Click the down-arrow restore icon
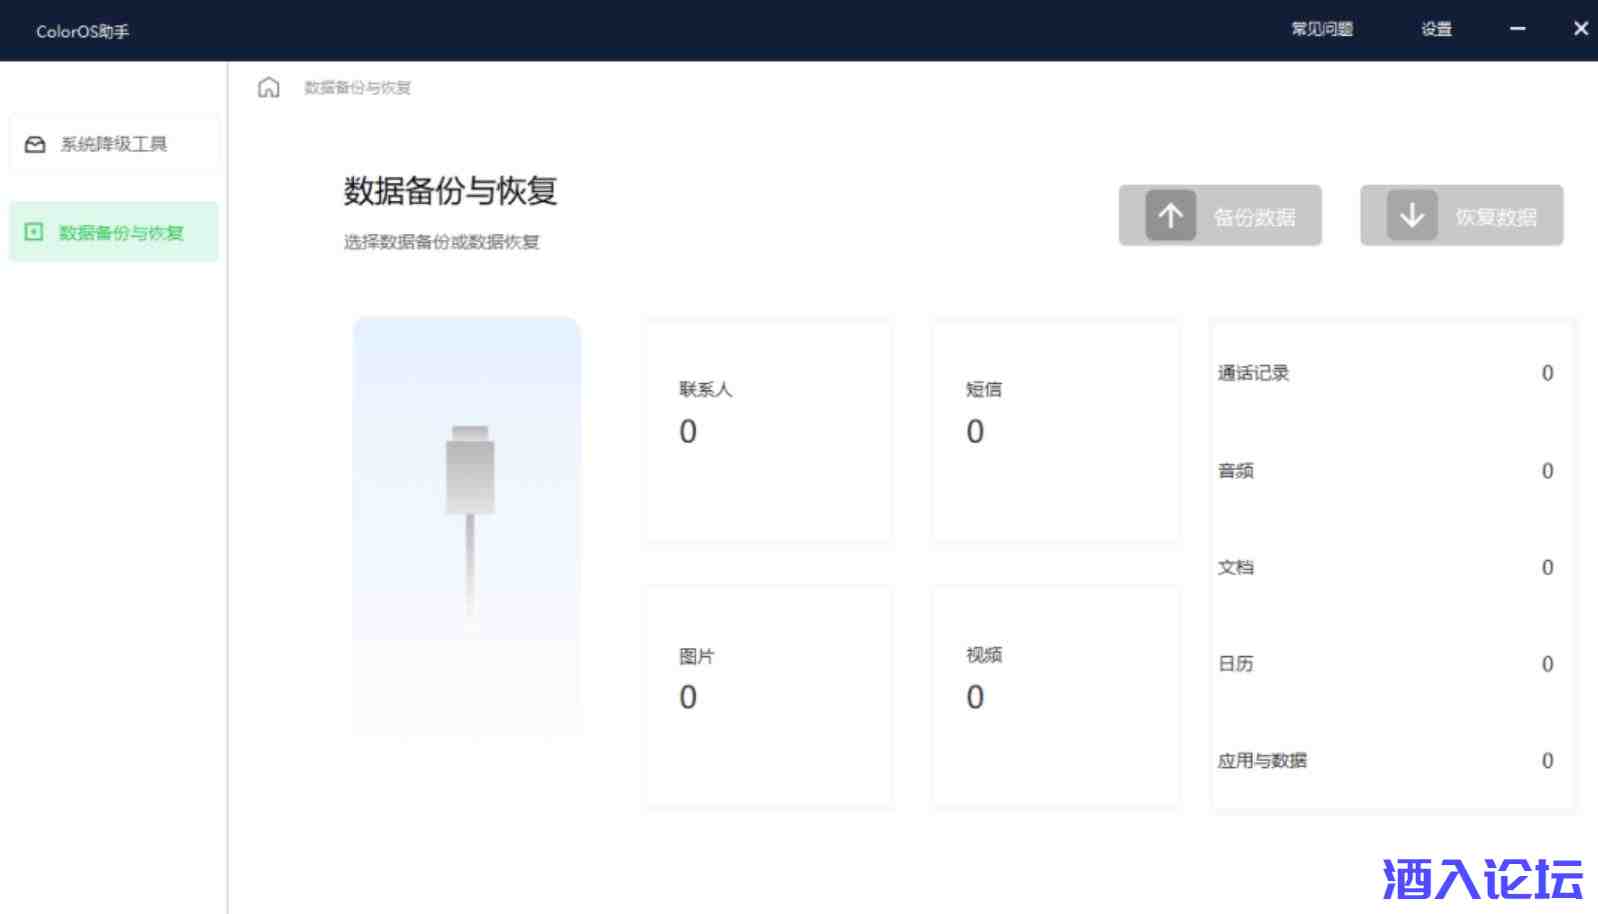This screenshot has height=914, width=1598. 1411,215
